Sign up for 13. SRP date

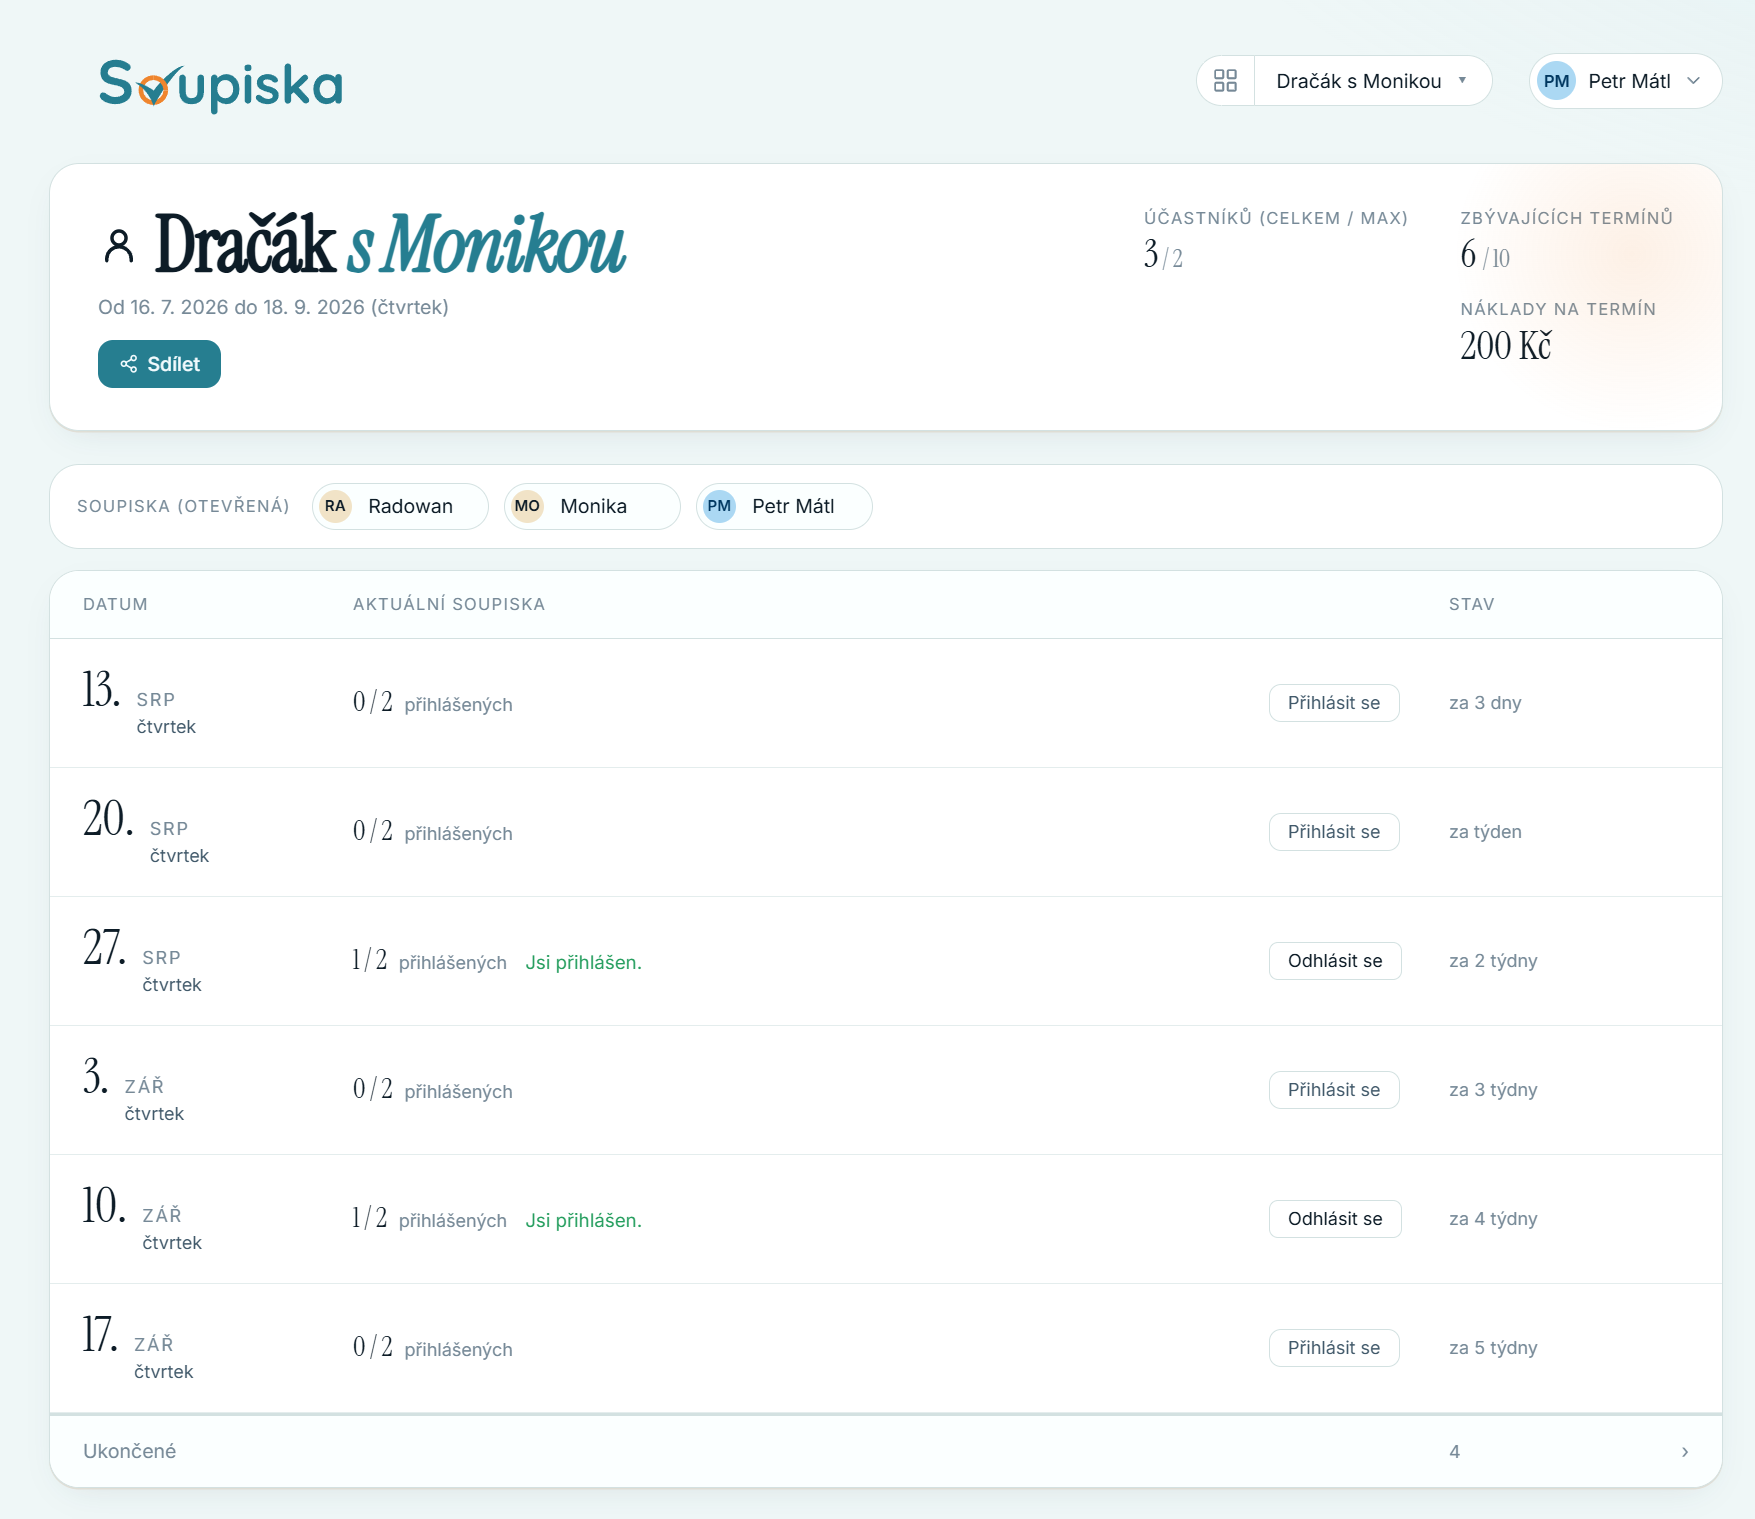pos(1334,703)
